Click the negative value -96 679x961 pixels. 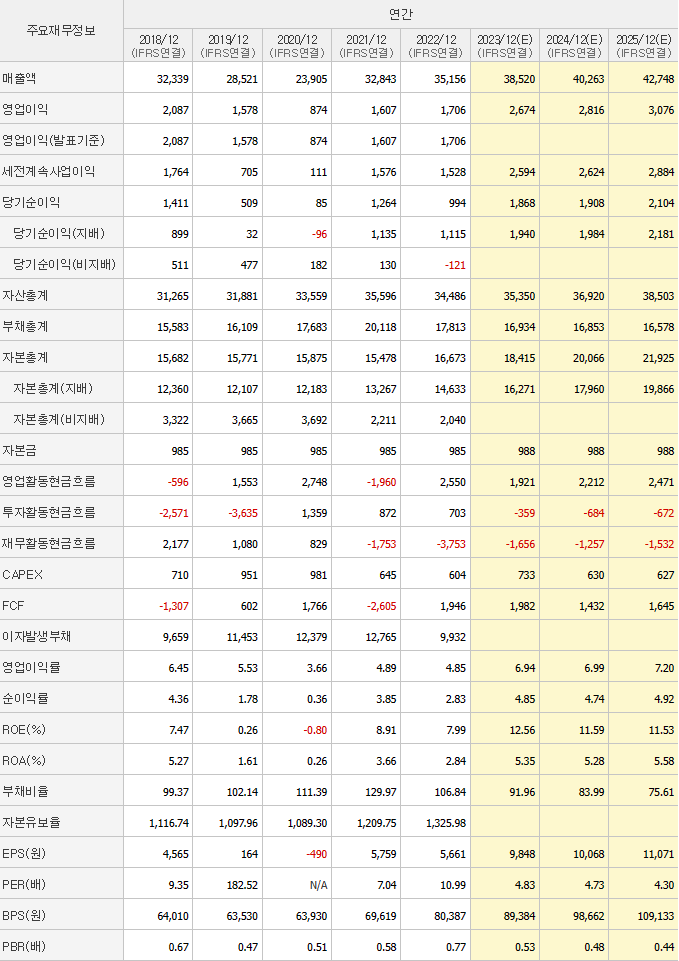[x=319, y=234]
